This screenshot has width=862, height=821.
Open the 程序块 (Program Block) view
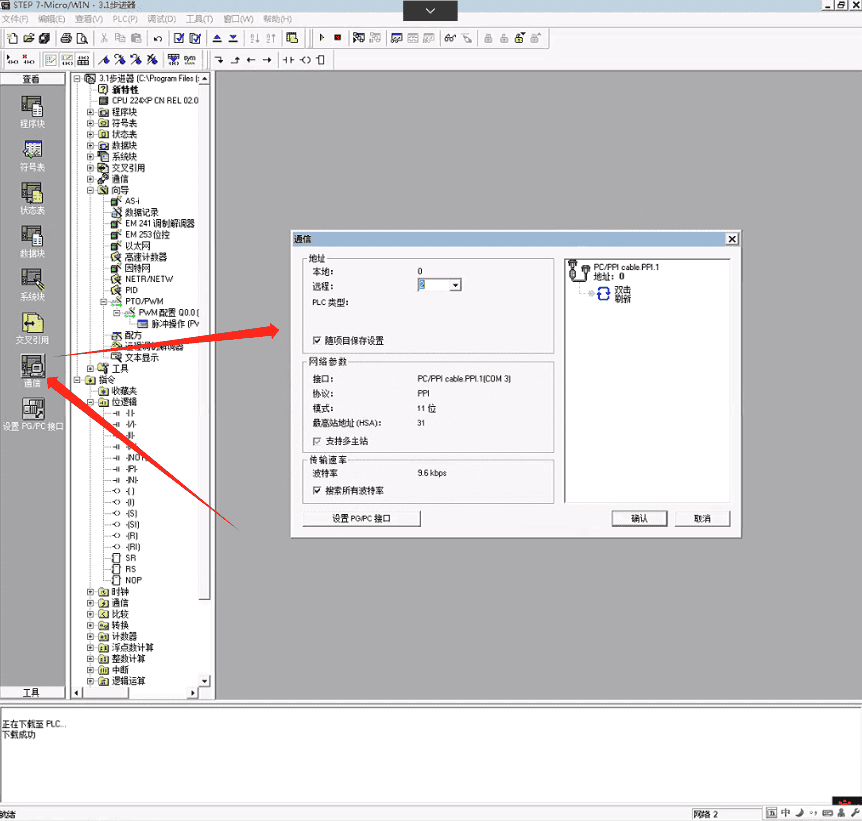[x=31, y=105]
